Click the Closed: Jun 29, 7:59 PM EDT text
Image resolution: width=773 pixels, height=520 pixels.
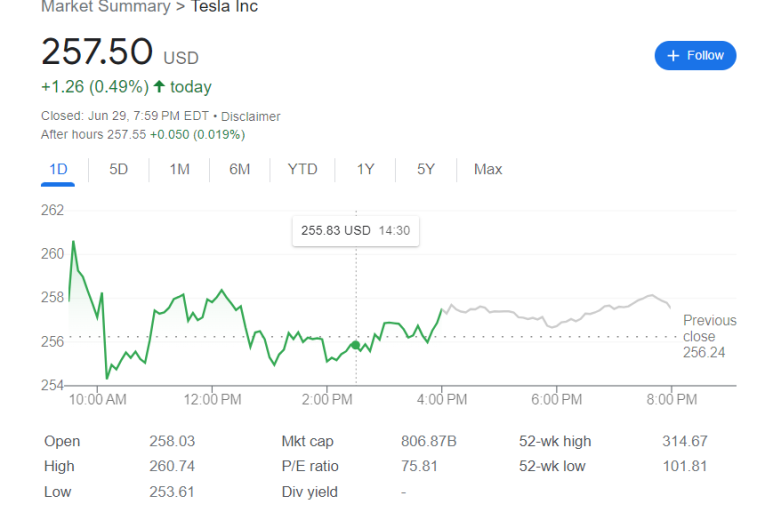(x=125, y=116)
